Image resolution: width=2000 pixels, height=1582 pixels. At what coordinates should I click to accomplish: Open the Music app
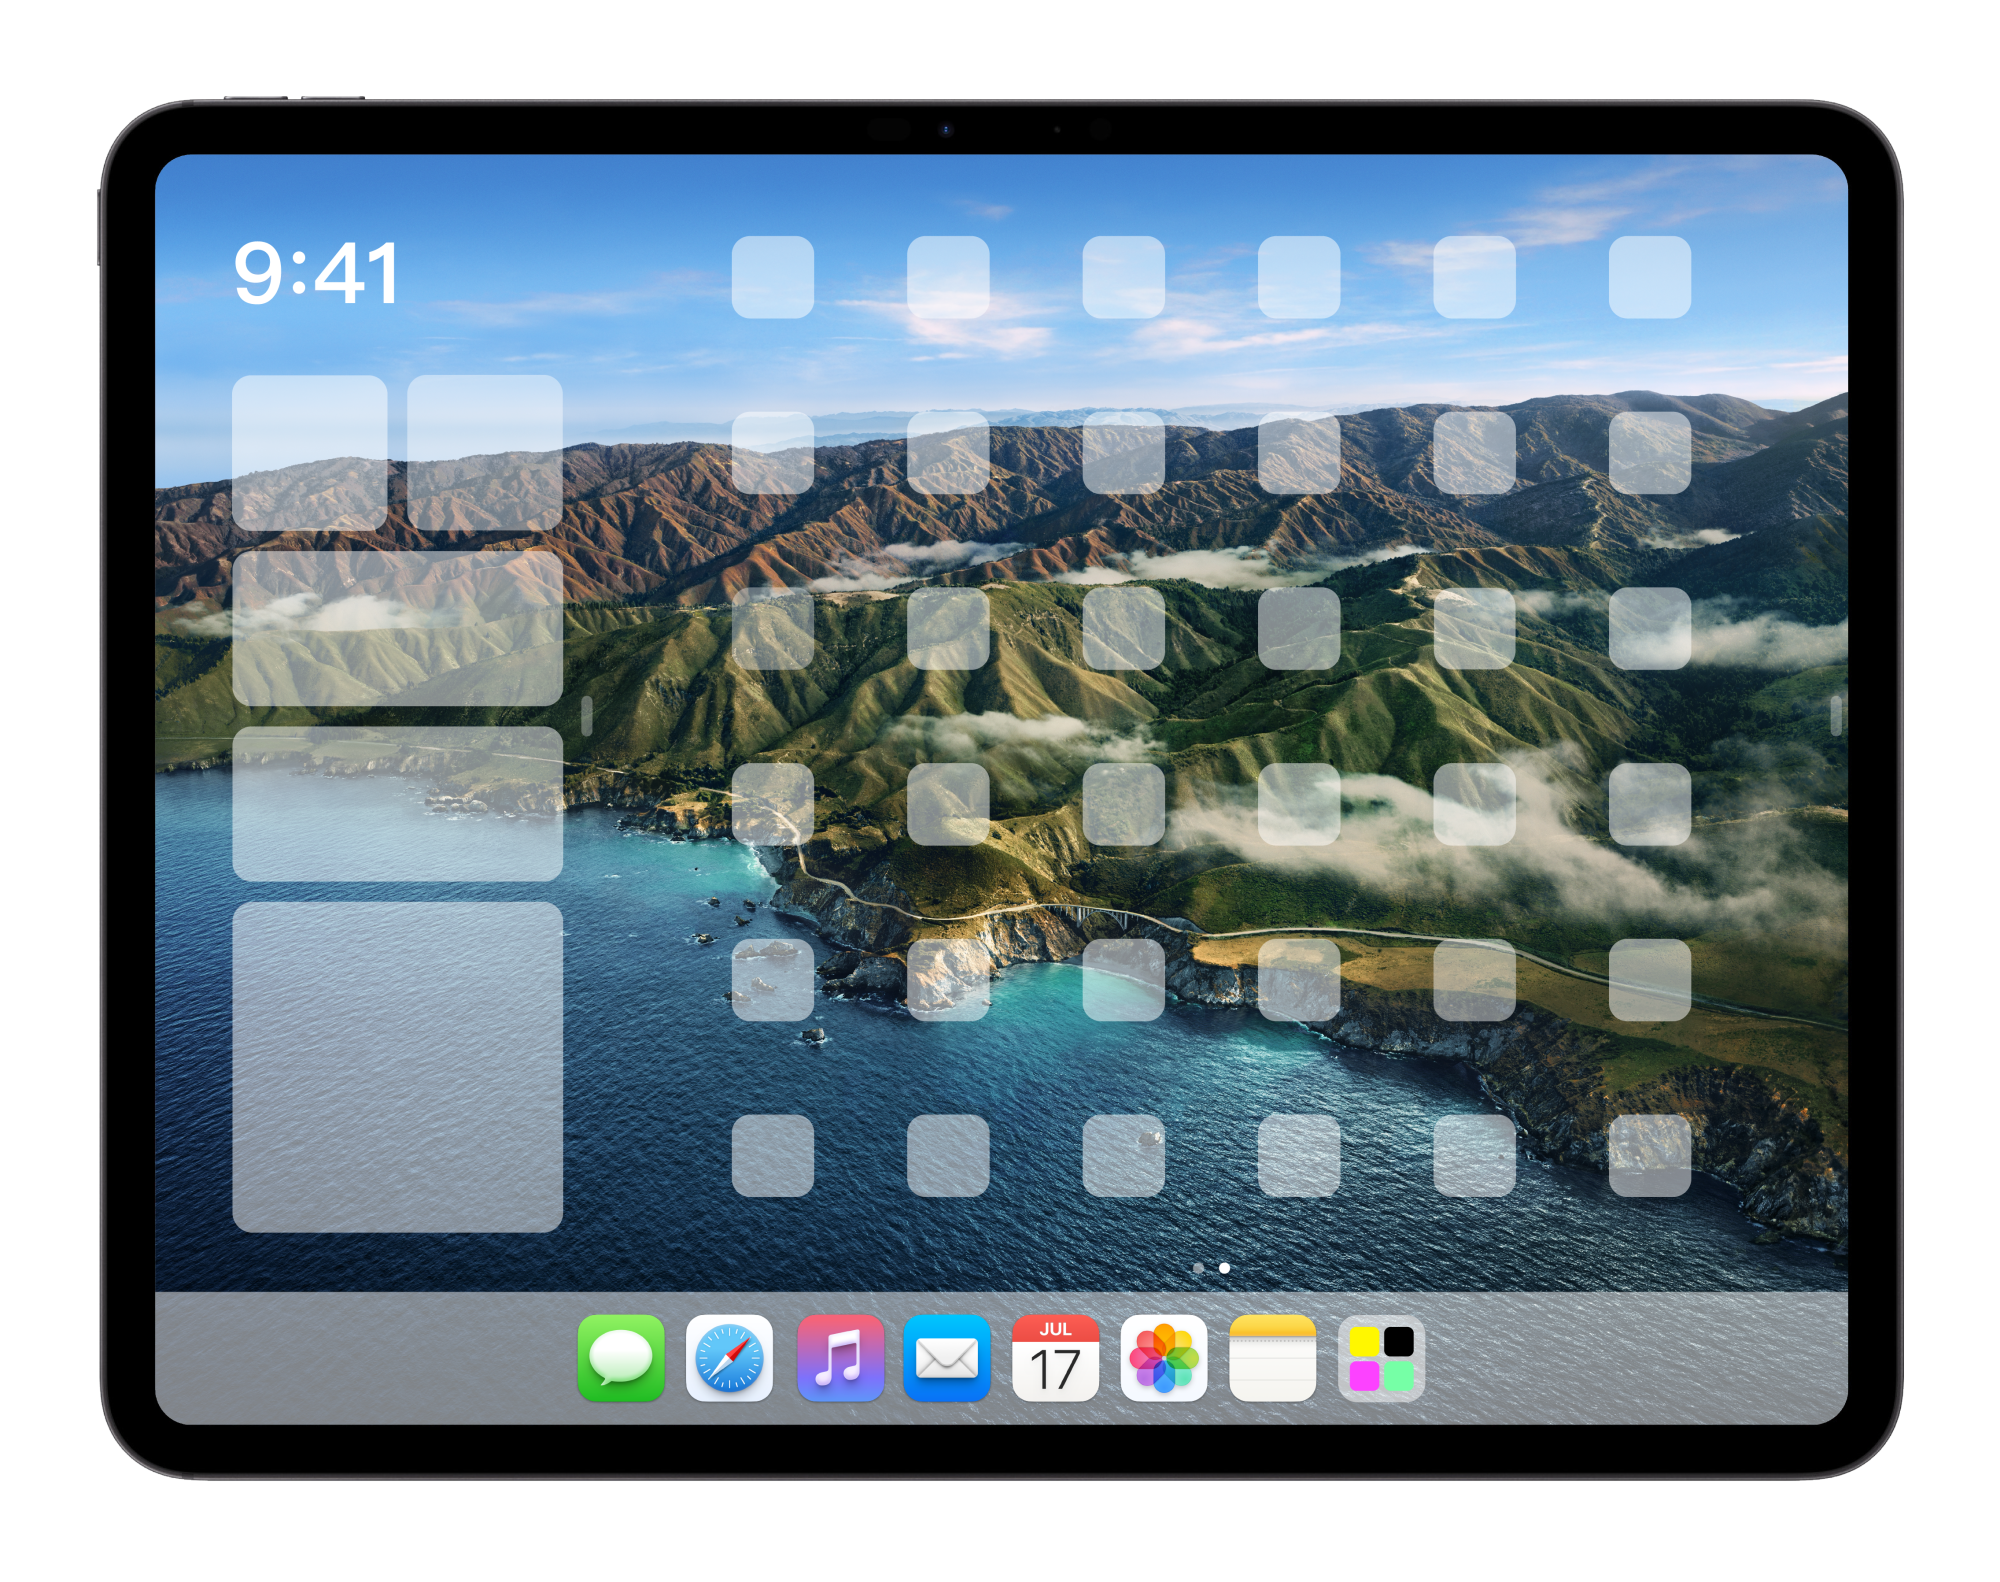pos(839,1358)
